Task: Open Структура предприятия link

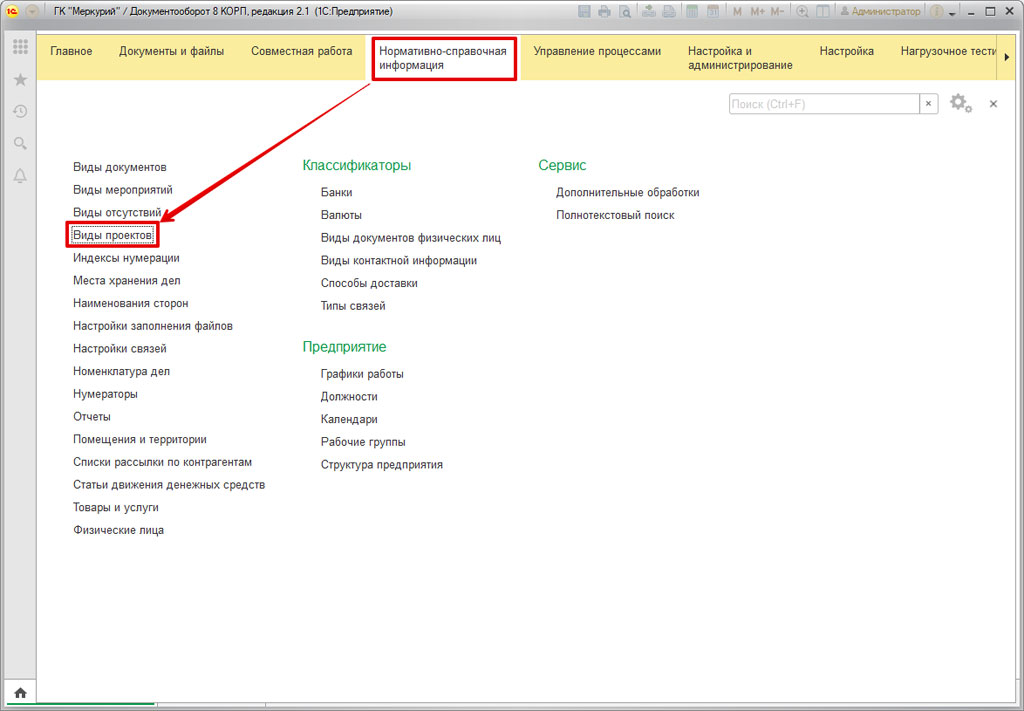Action: click(381, 465)
